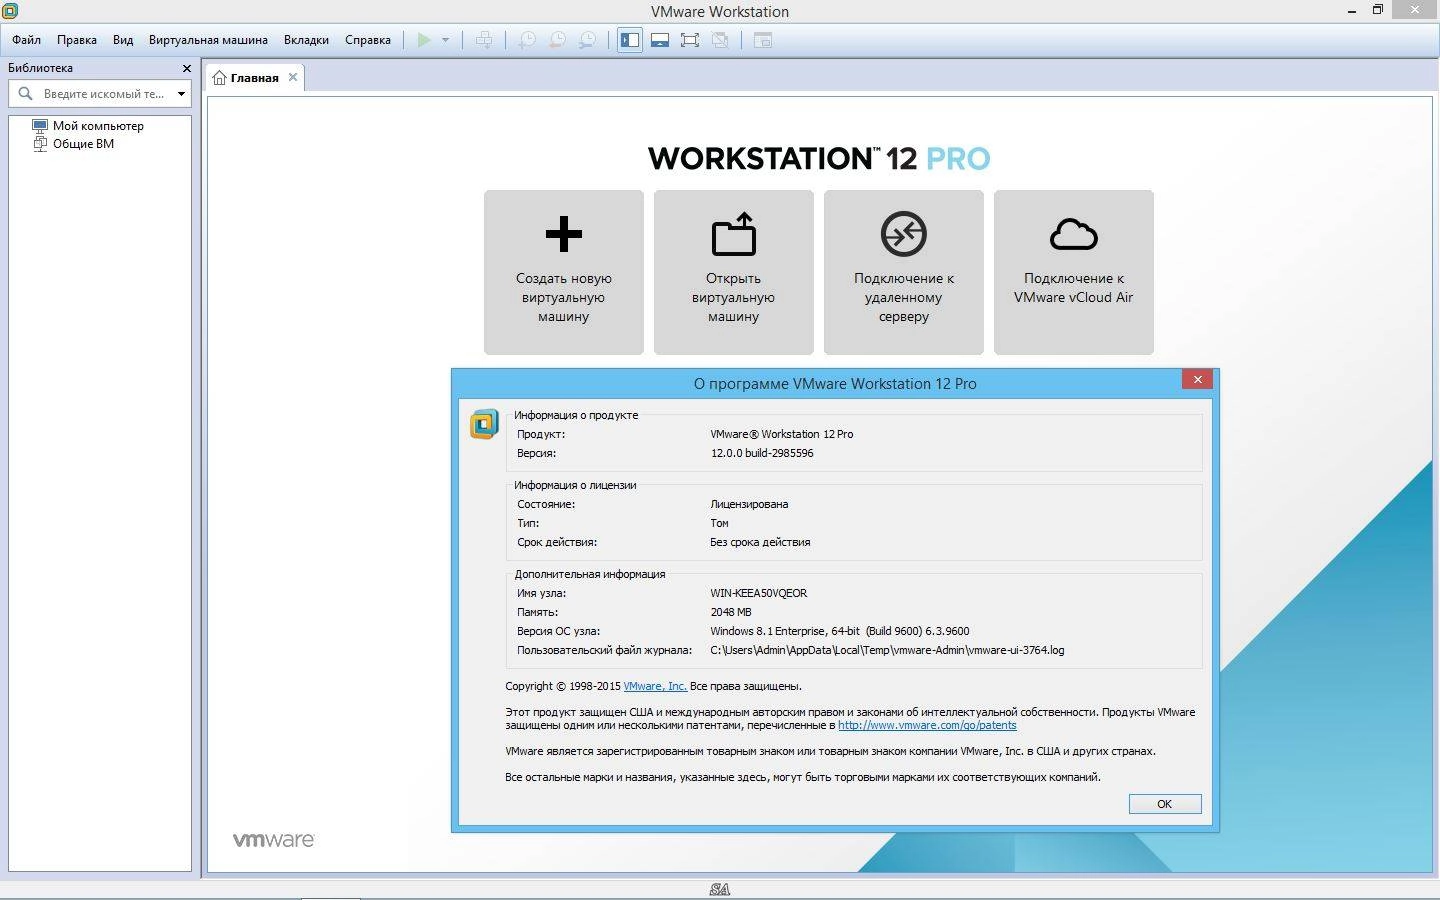The width and height of the screenshot is (1440, 900).
Task: Click the Take Snapshot toolbar icon
Action: point(527,40)
